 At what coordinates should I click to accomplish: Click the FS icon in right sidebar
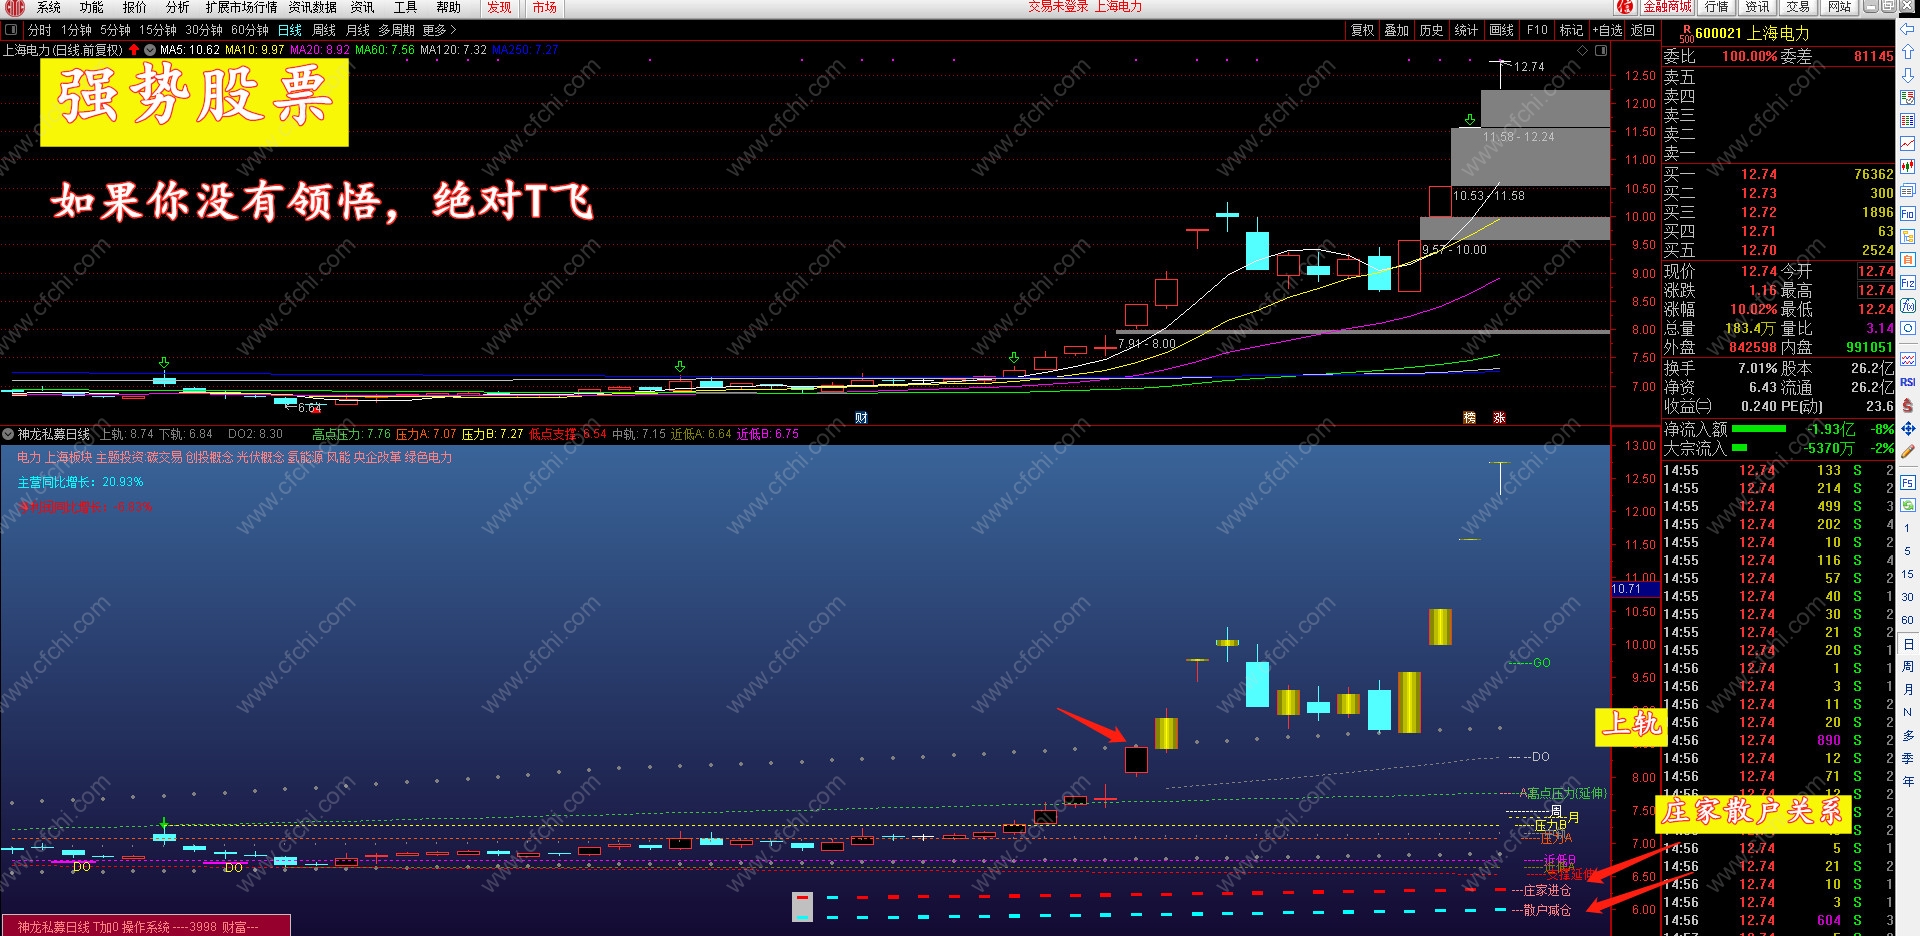coord(1908,483)
